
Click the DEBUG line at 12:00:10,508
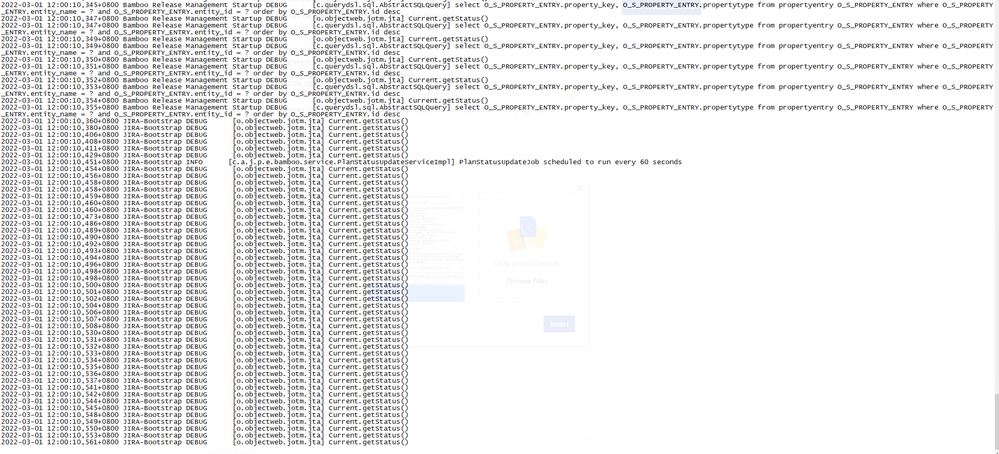click(204, 326)
